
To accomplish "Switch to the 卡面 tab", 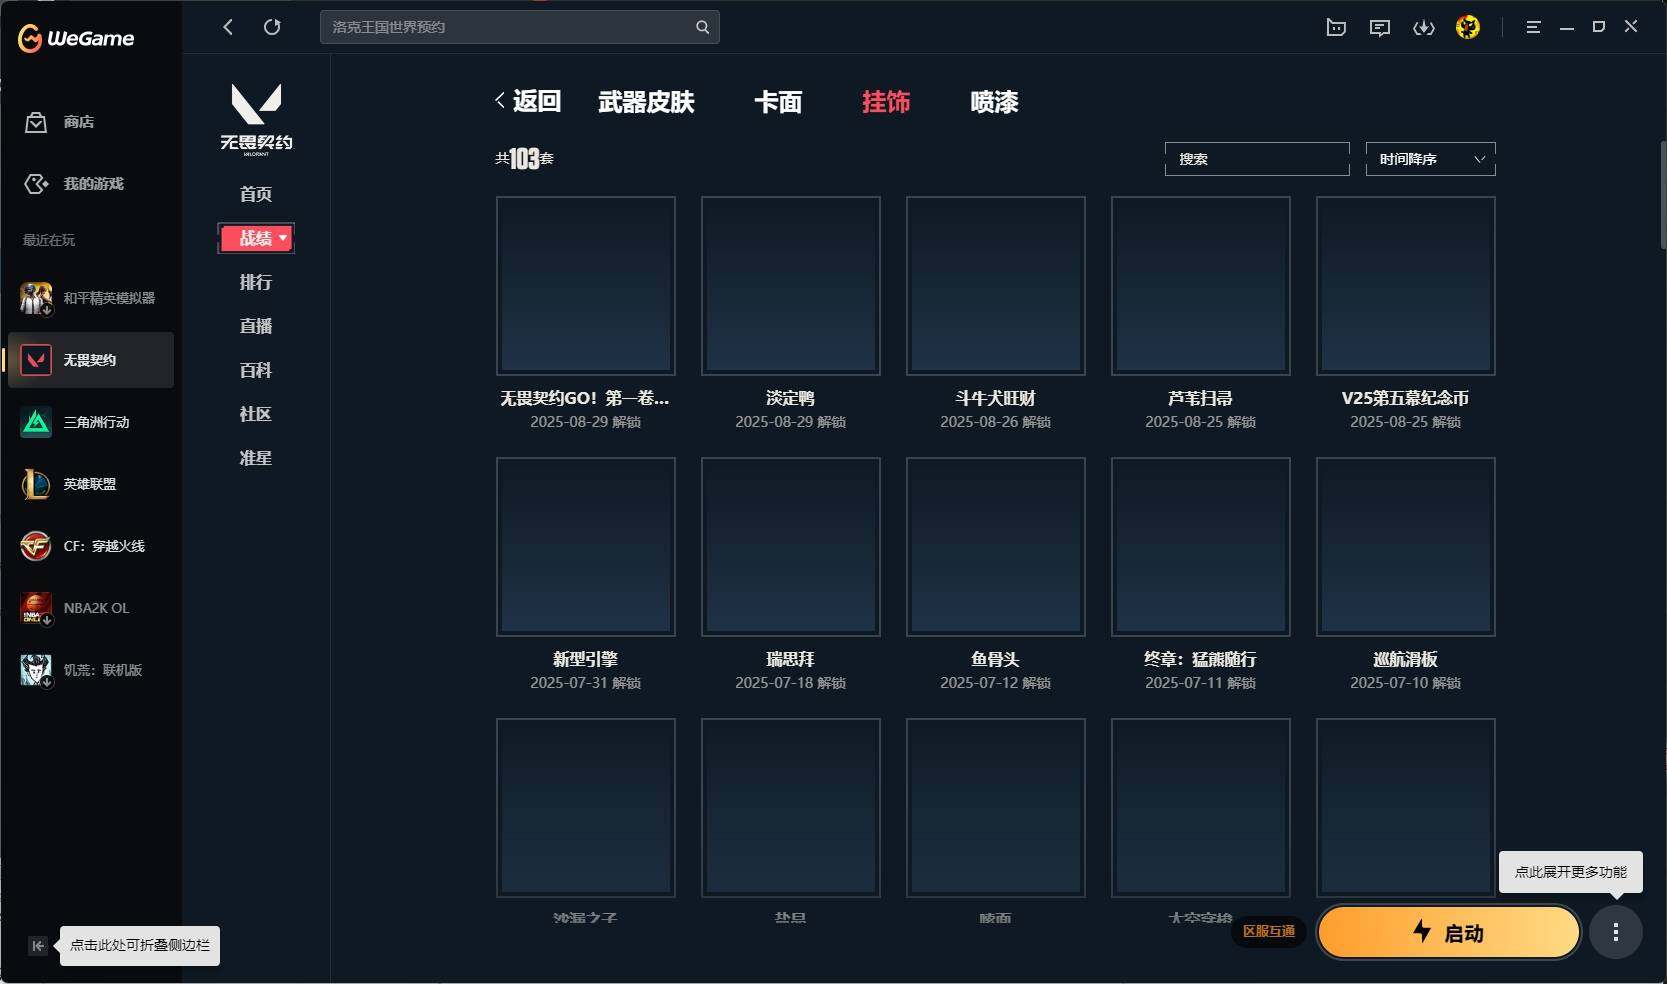I will tap(778, 102).
